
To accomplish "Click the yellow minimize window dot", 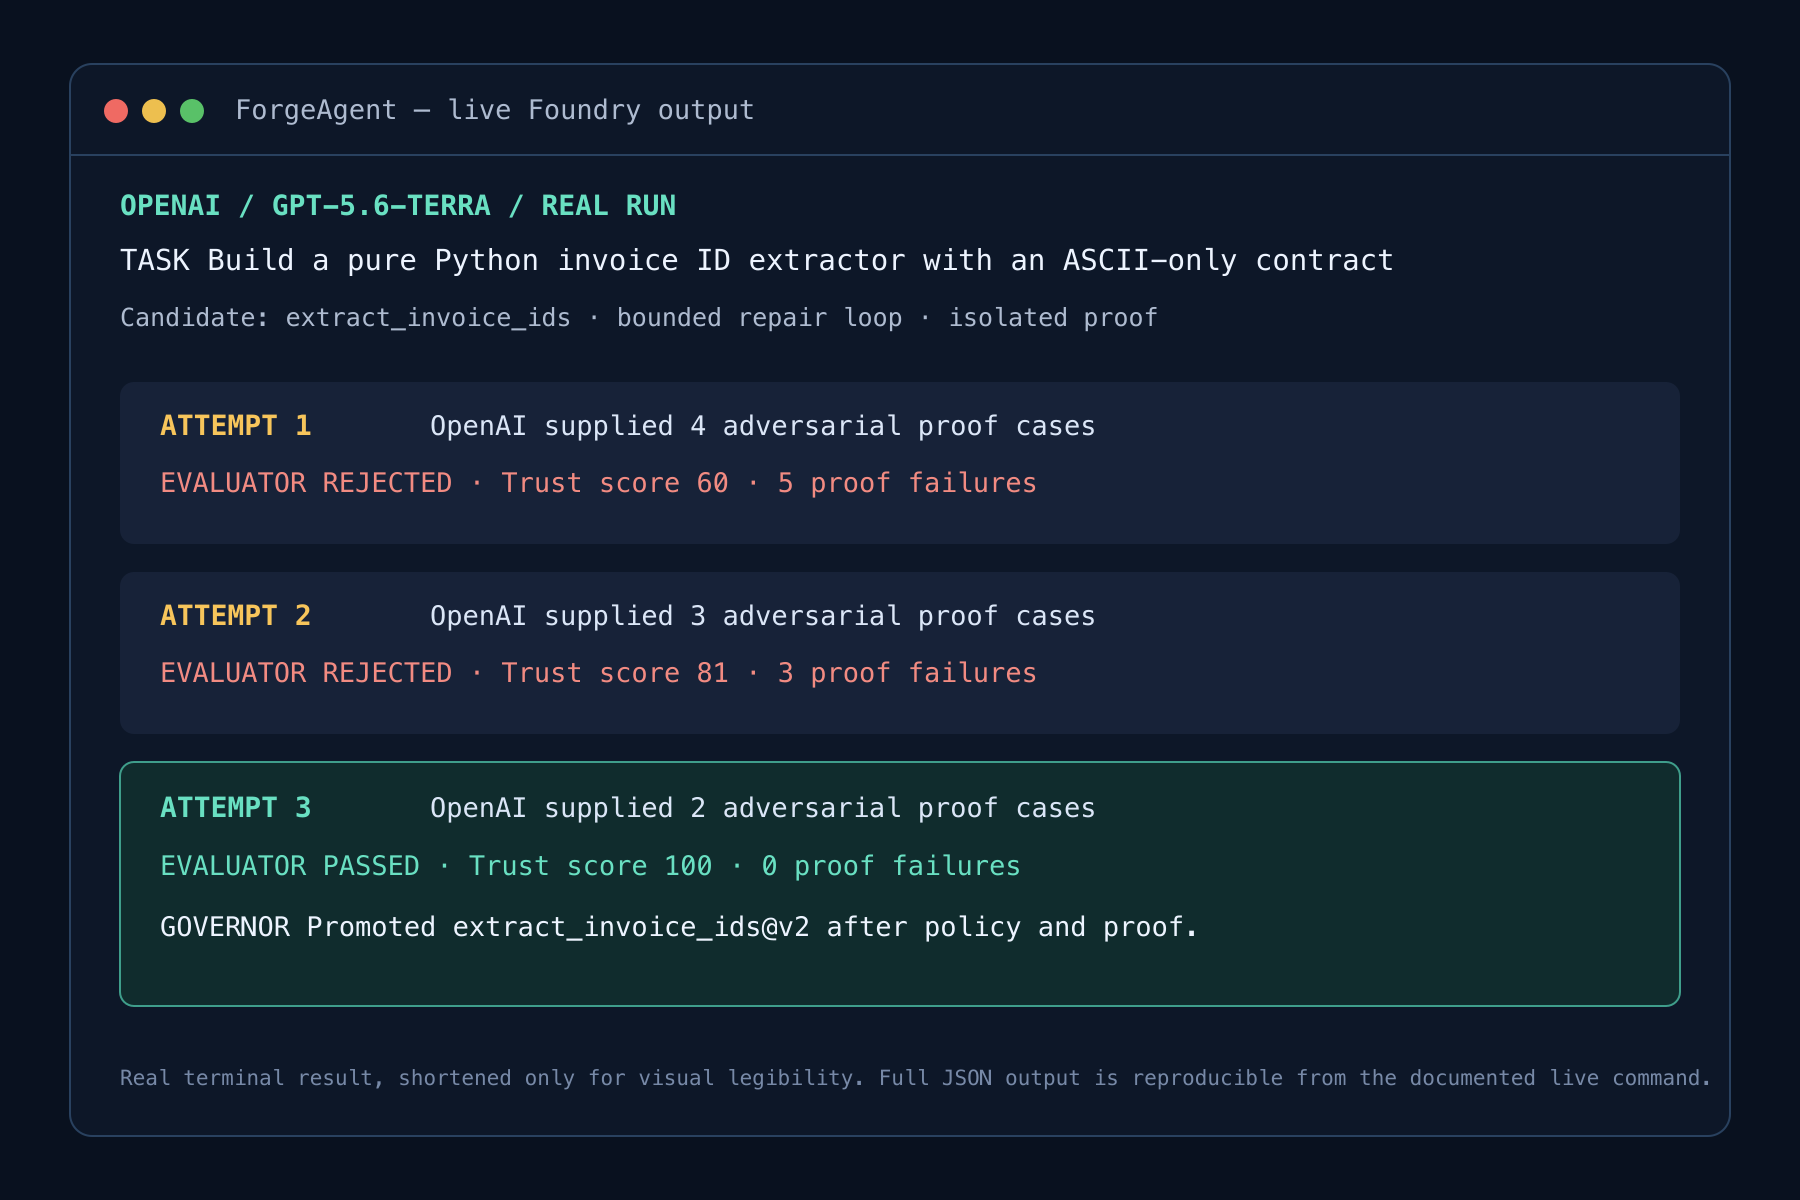I will tap(154, 111).
